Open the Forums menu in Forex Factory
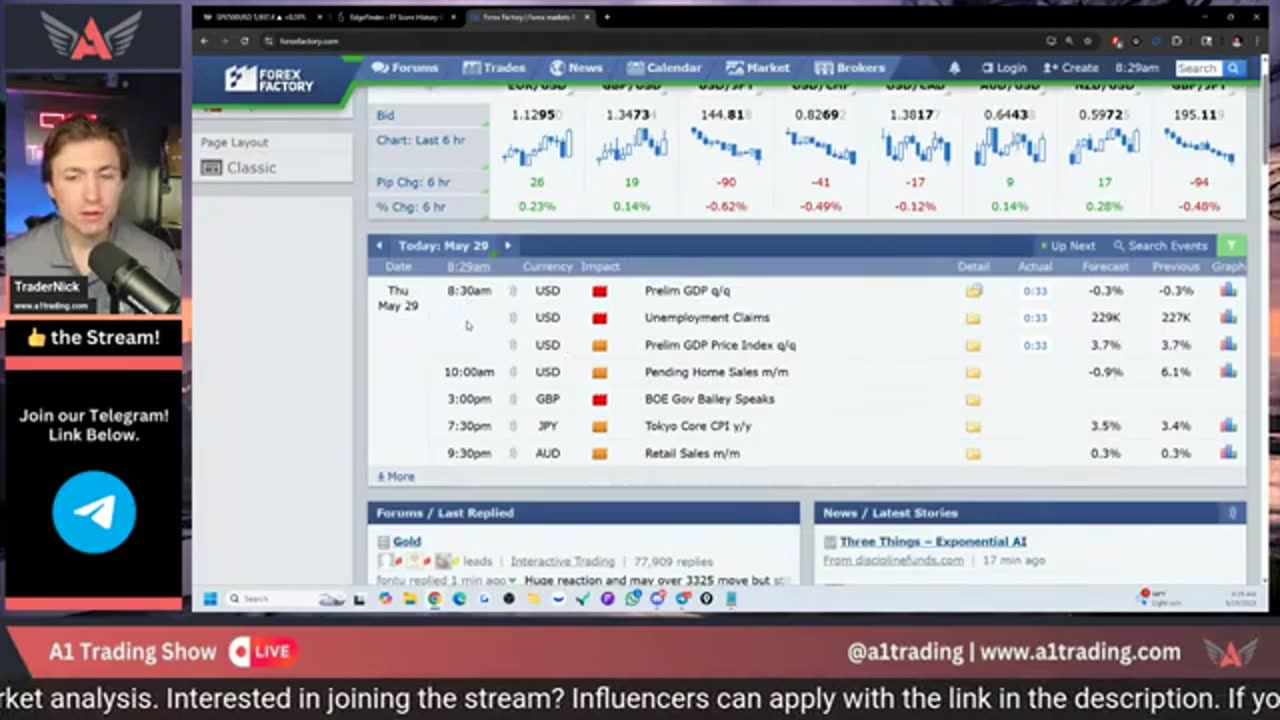This screenshot has height=720, width=1280. coord(405,68)
